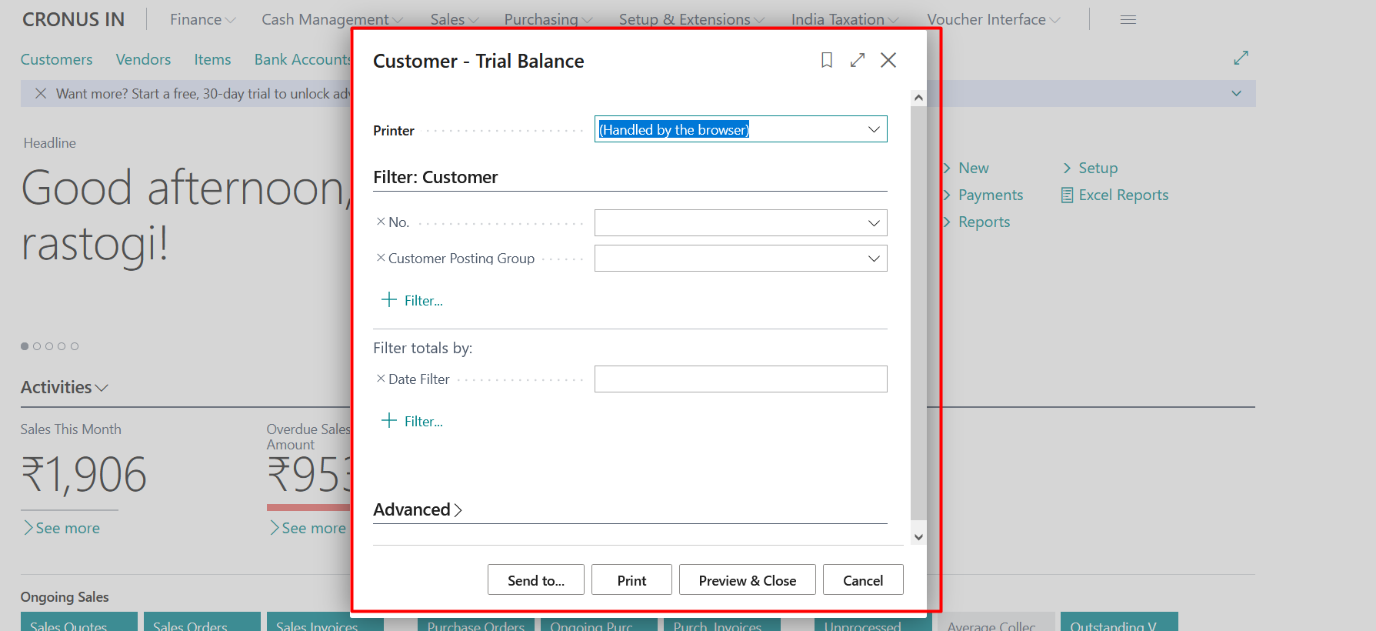This screenshot has width=1376, height=631.
Task: Dismiss the free trial banner
Action: pos(39,93)
